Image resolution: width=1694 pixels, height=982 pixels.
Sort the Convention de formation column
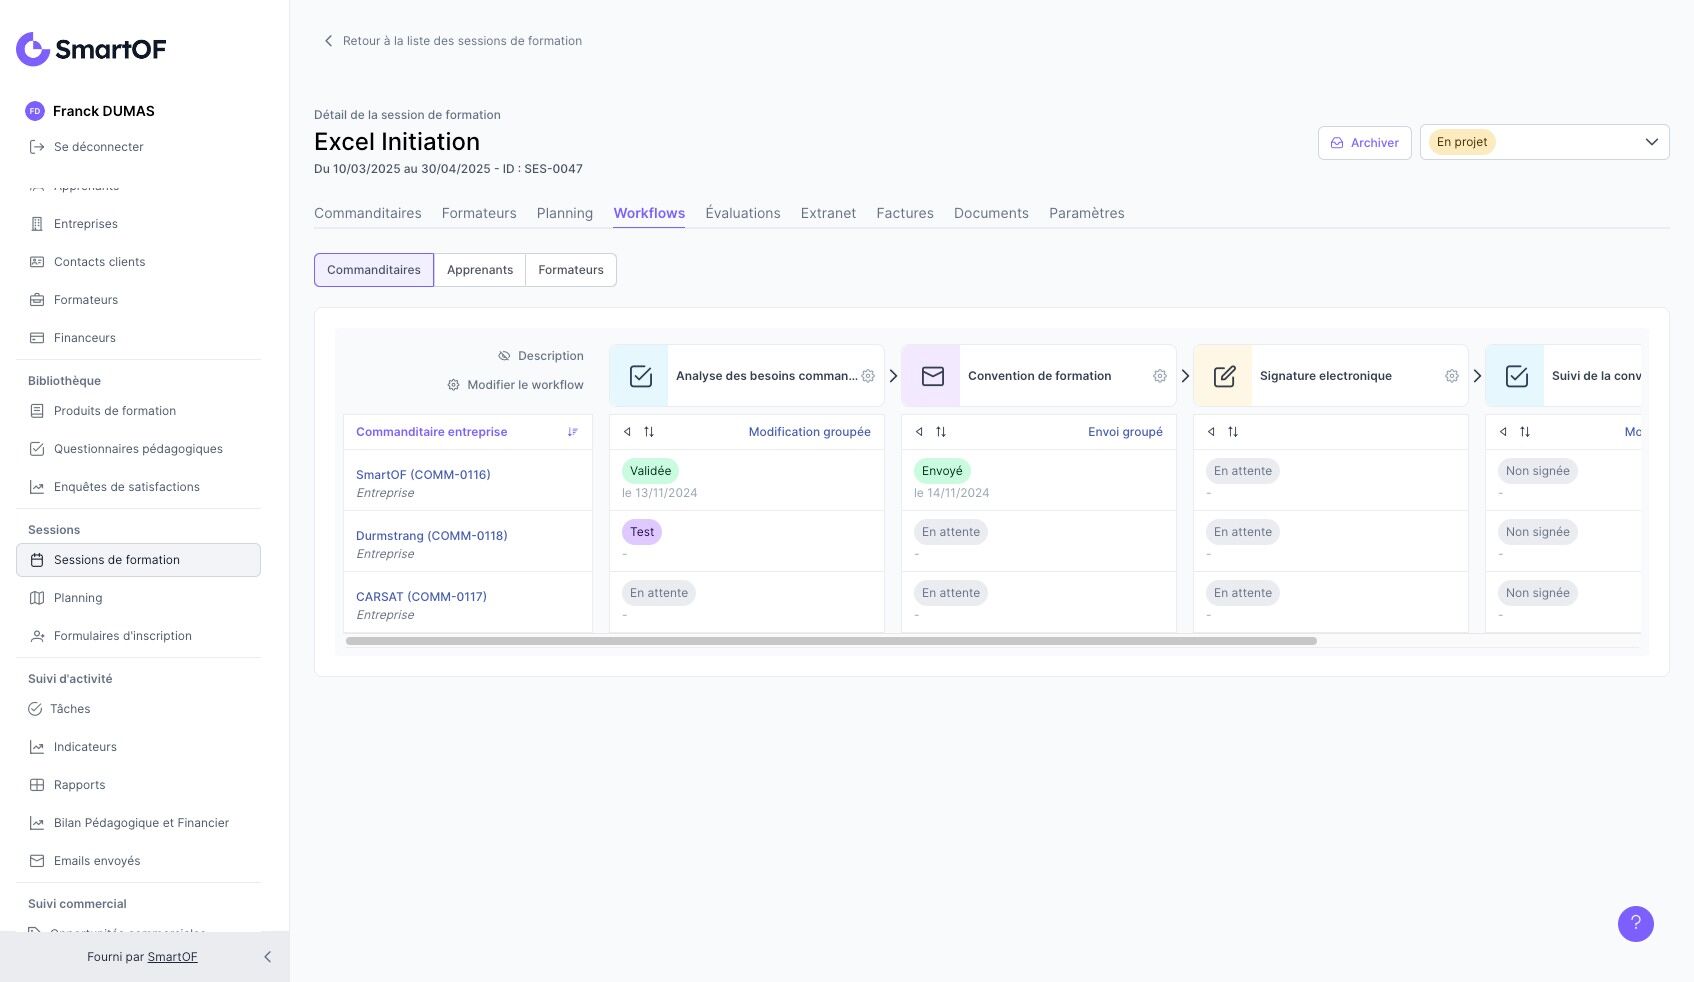(941, 432)
